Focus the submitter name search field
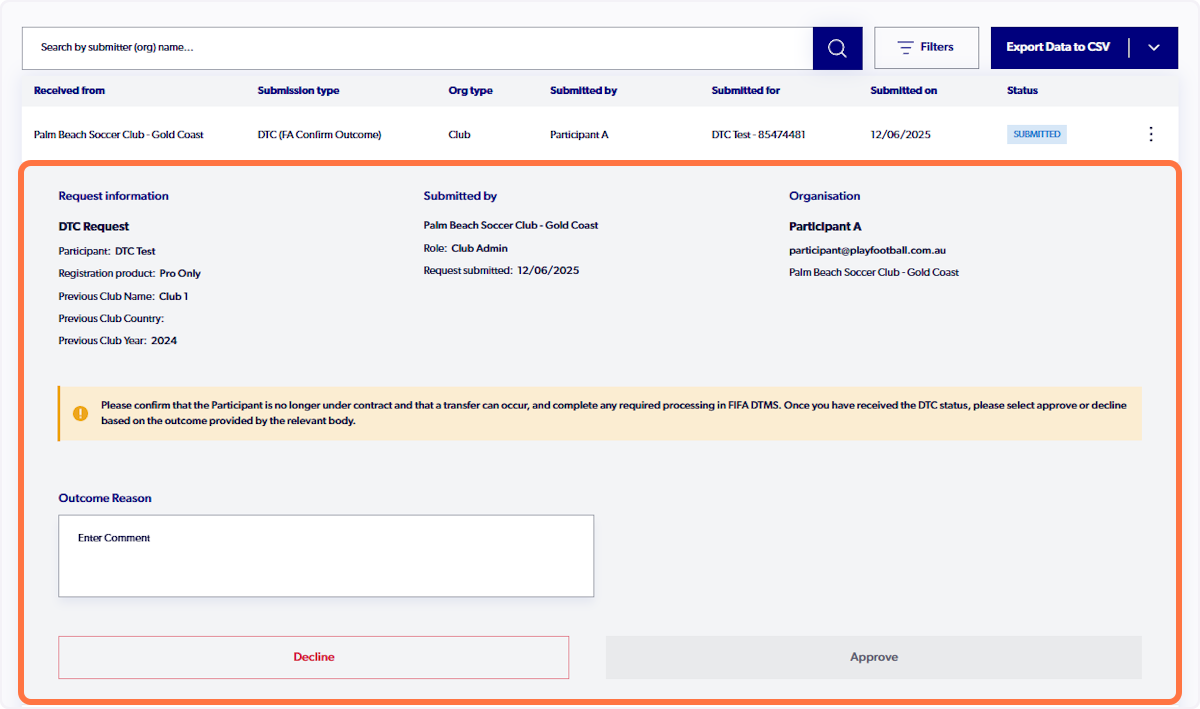 tap(417, 48)
